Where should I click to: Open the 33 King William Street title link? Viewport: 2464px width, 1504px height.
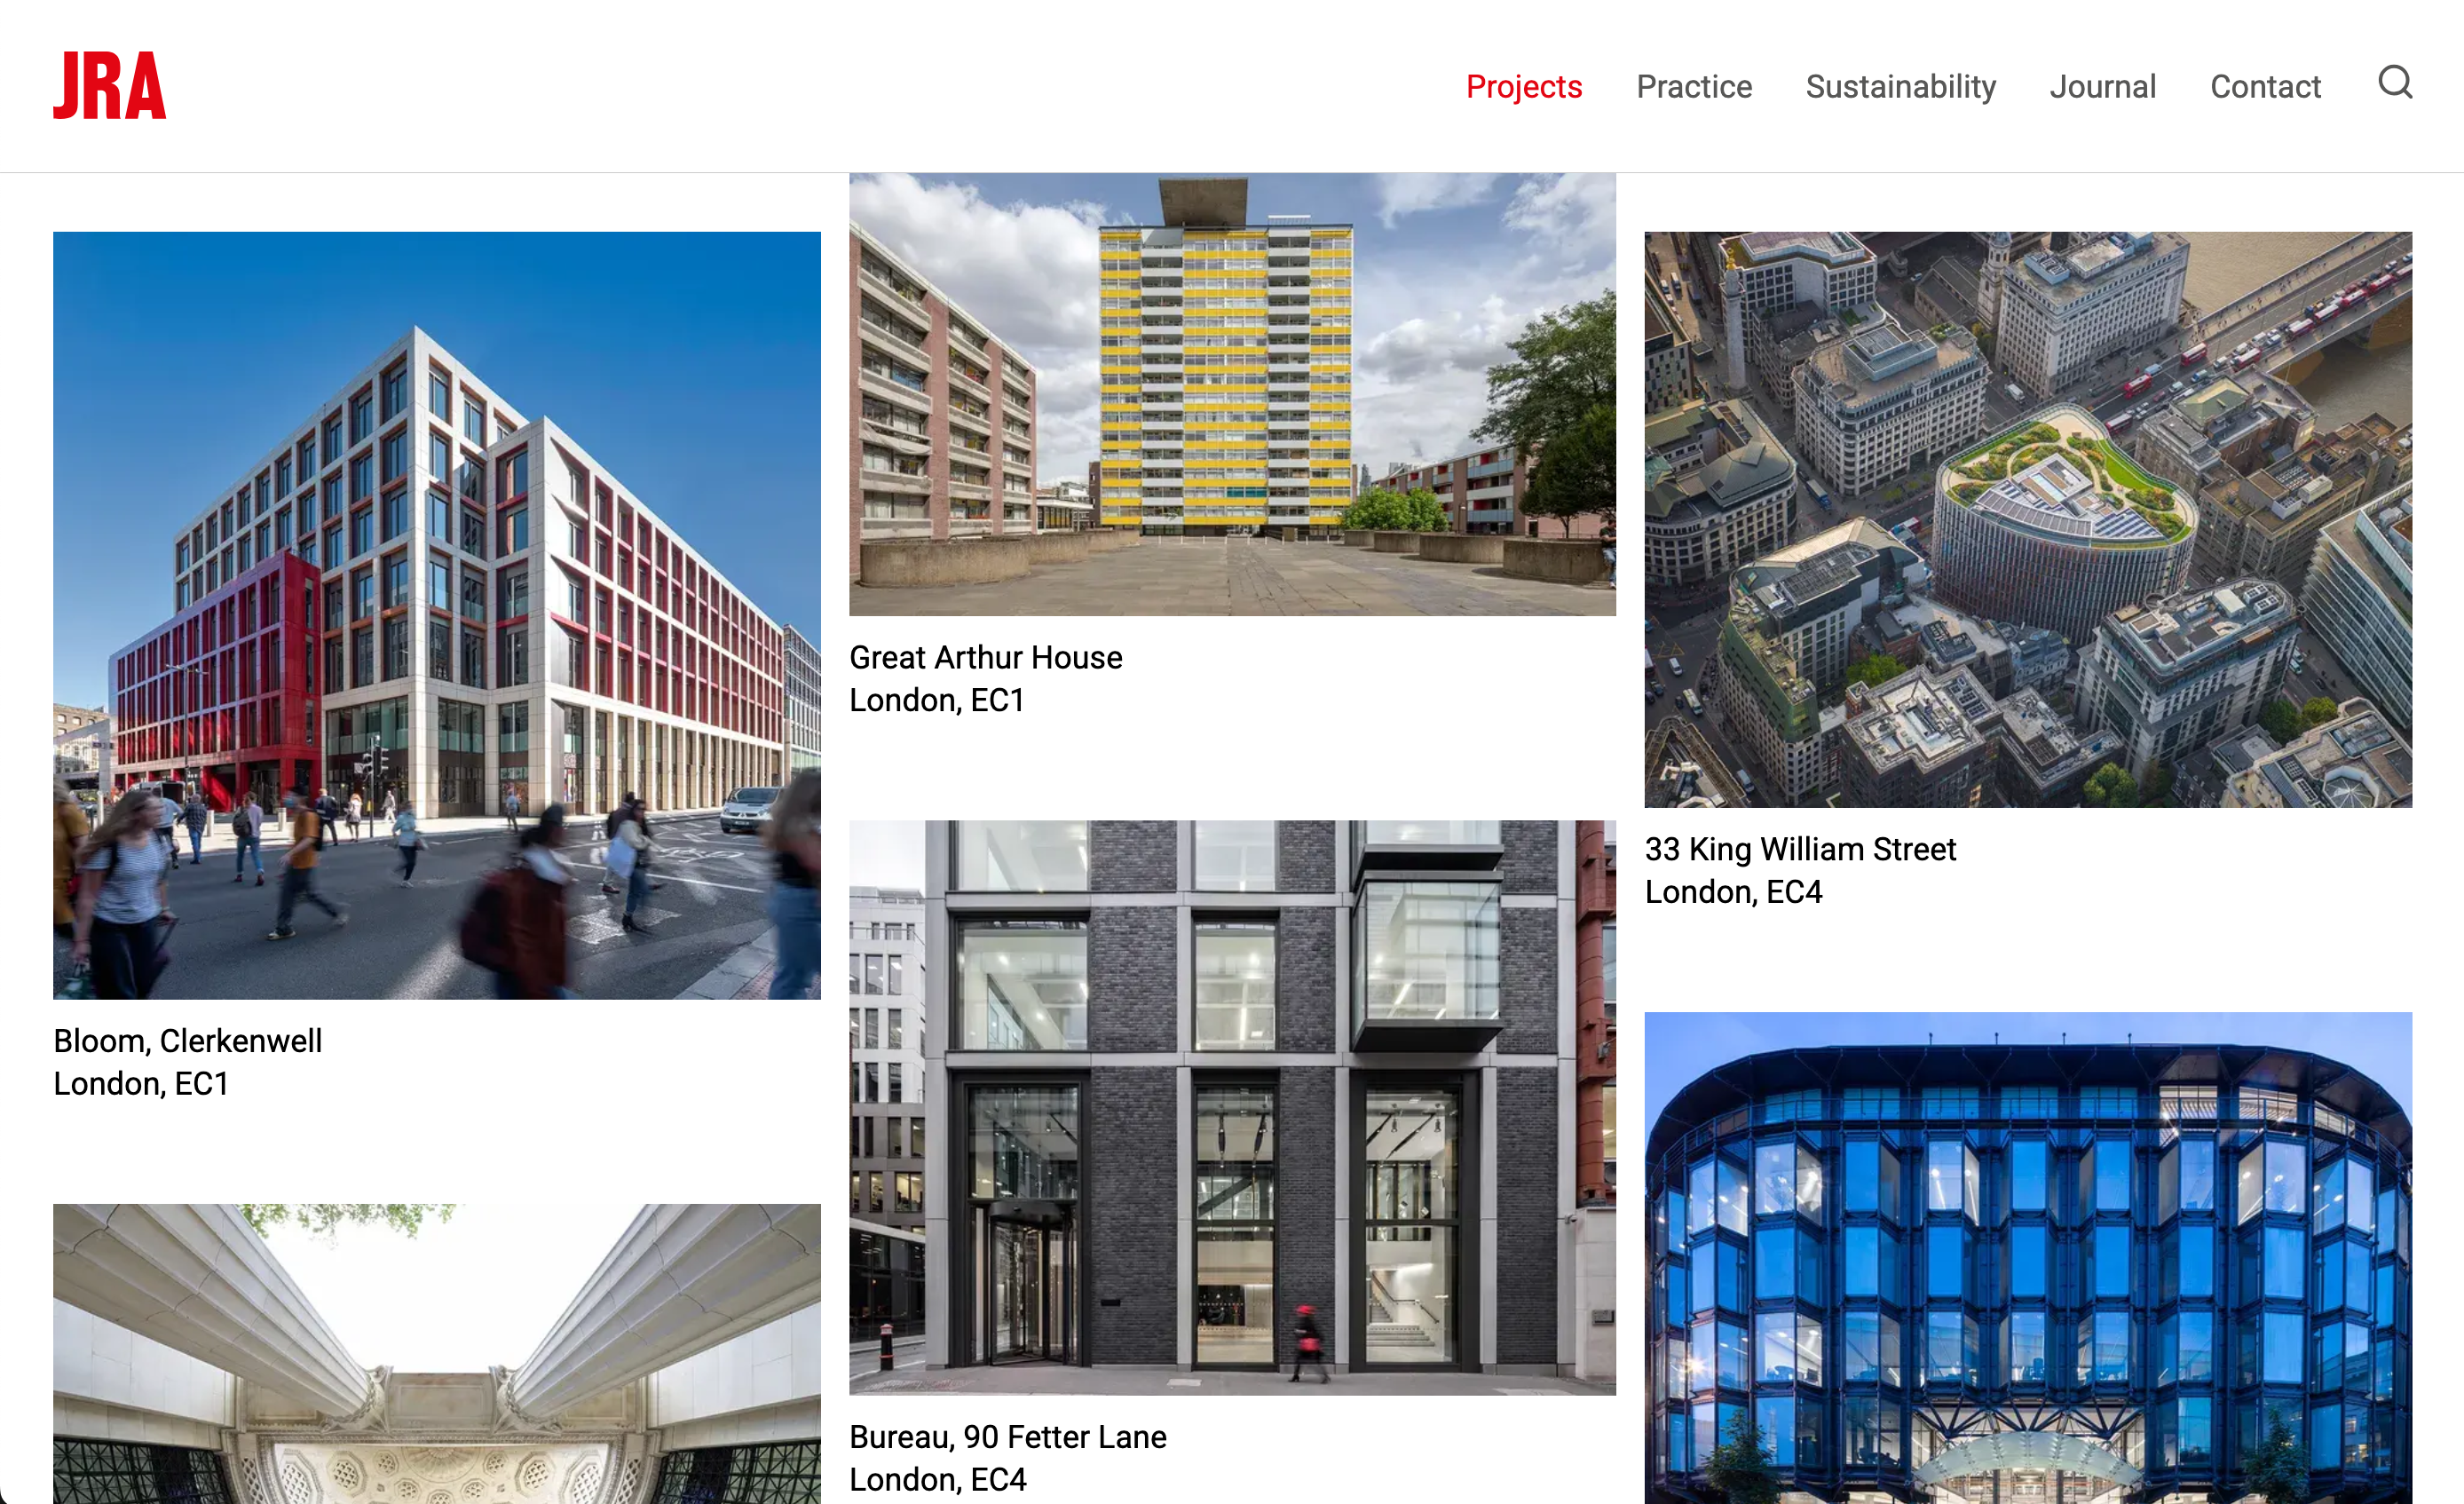(x=1800, y=849)
